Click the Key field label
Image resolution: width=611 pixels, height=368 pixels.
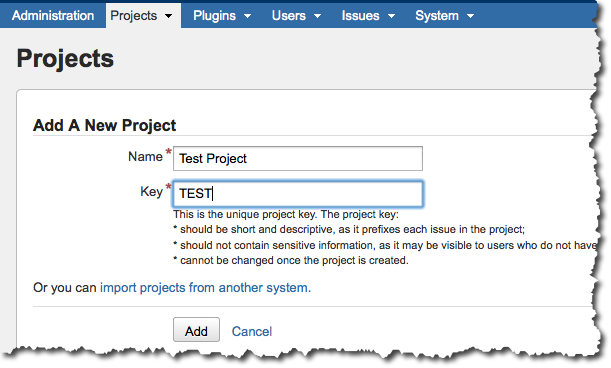(152, 191)
